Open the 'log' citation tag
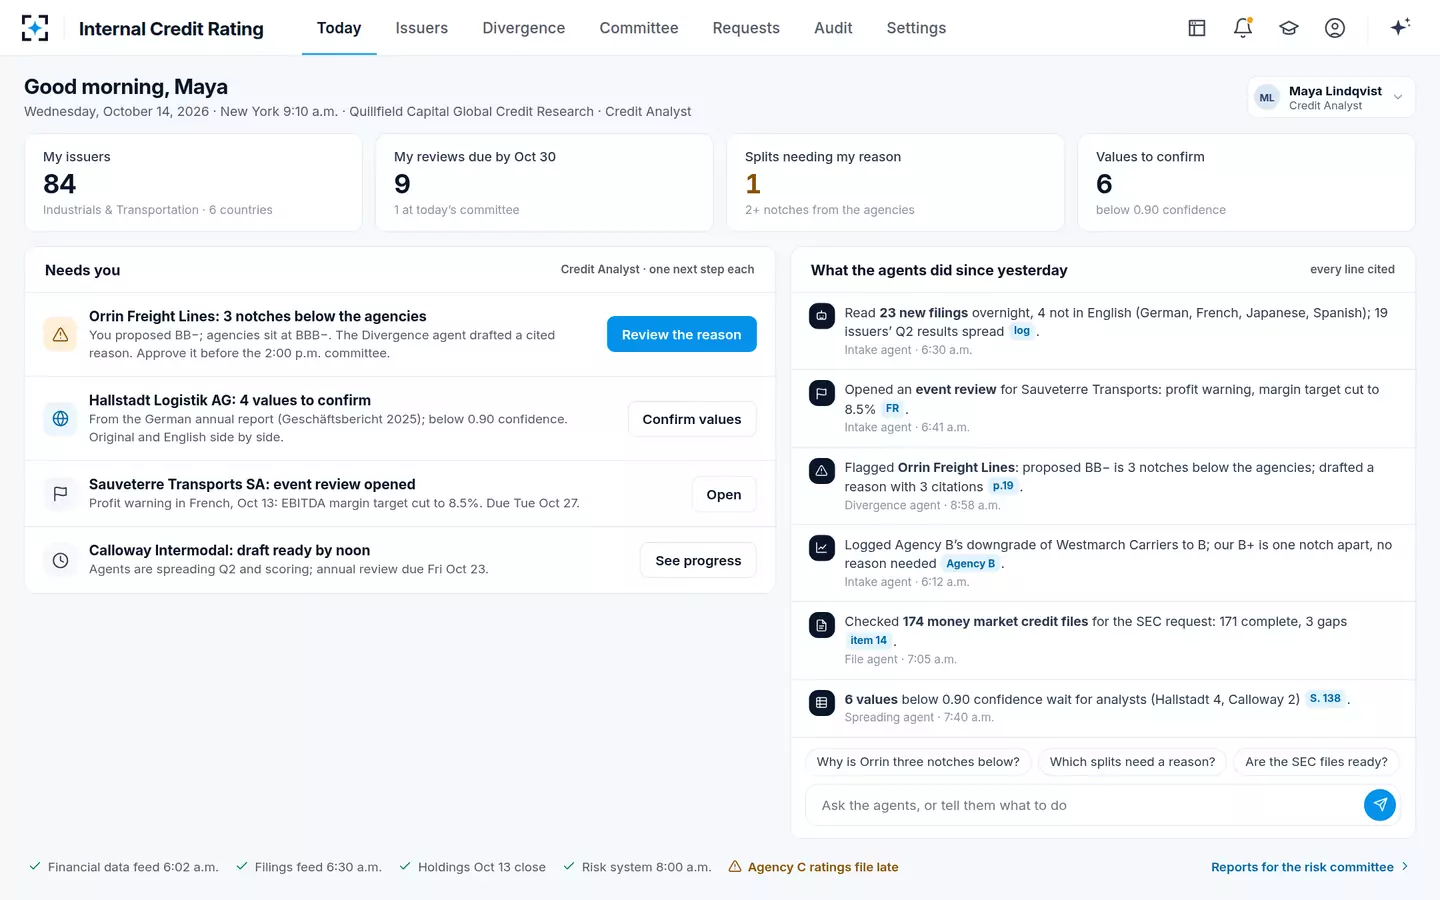Viewport: 1440px width, 900px height. point(1021,331)
